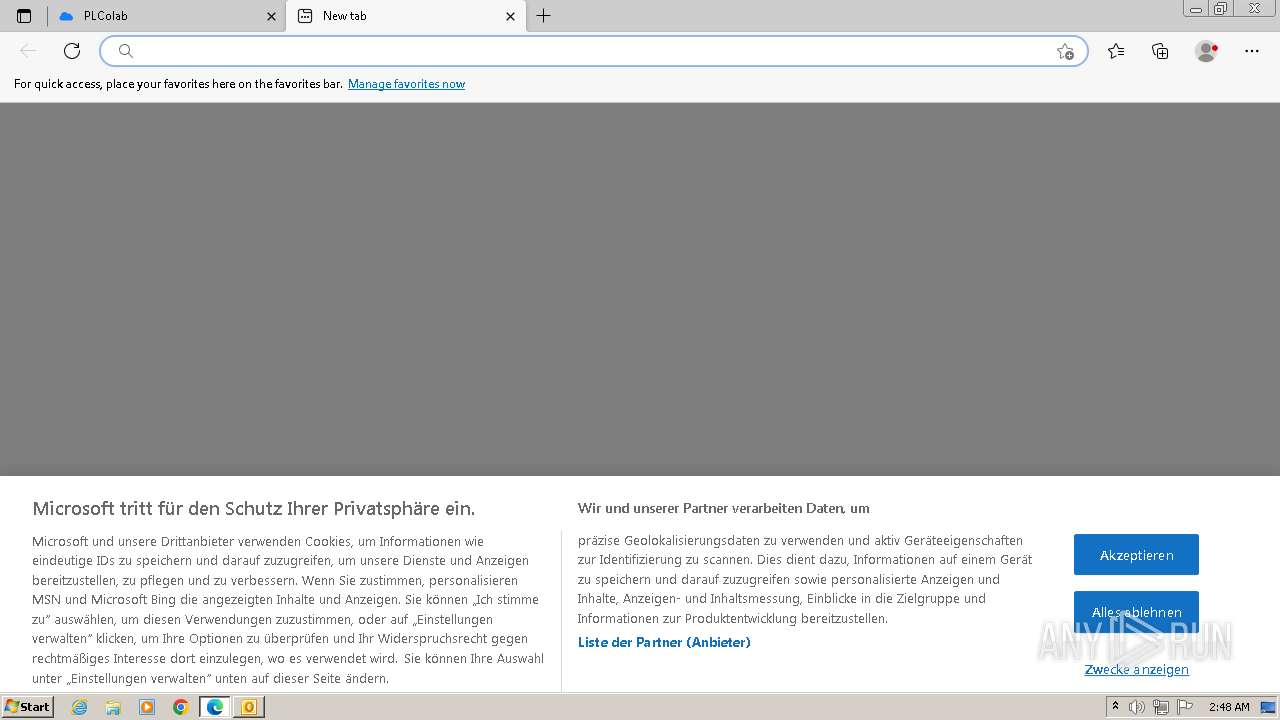Restore down the Edge browser window
This screenshot has width=1280, height=720.
pos(1221,9)
